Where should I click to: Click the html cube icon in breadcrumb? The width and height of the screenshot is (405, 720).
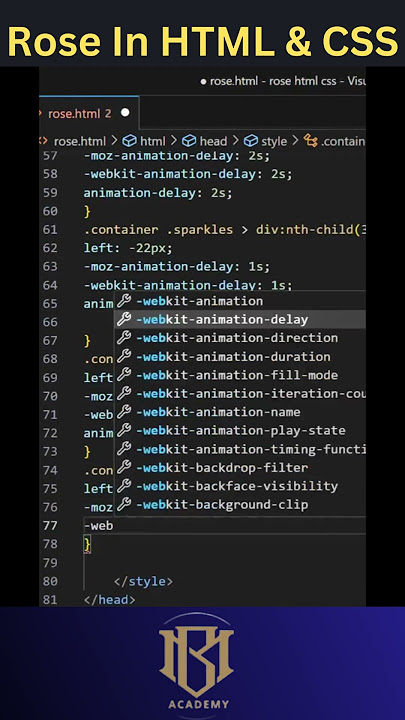129,141
